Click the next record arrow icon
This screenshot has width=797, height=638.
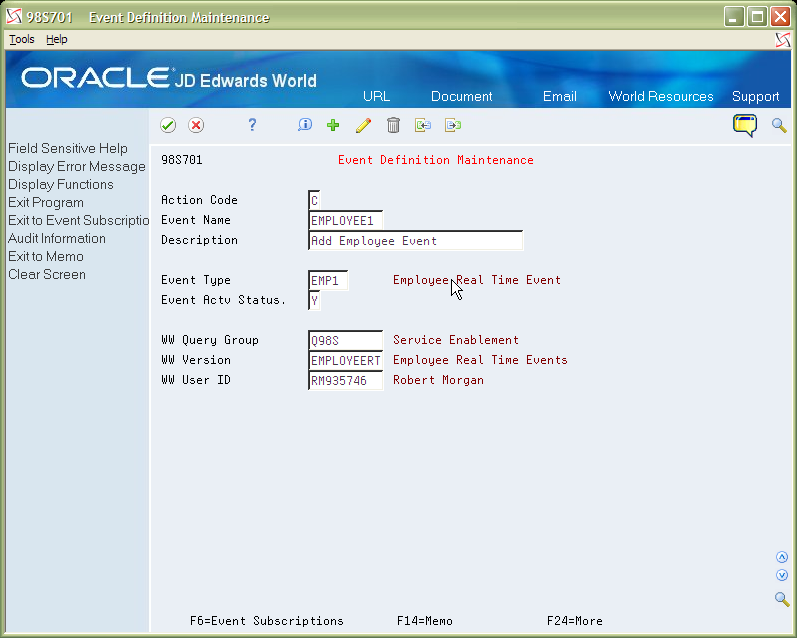[453, 125]
